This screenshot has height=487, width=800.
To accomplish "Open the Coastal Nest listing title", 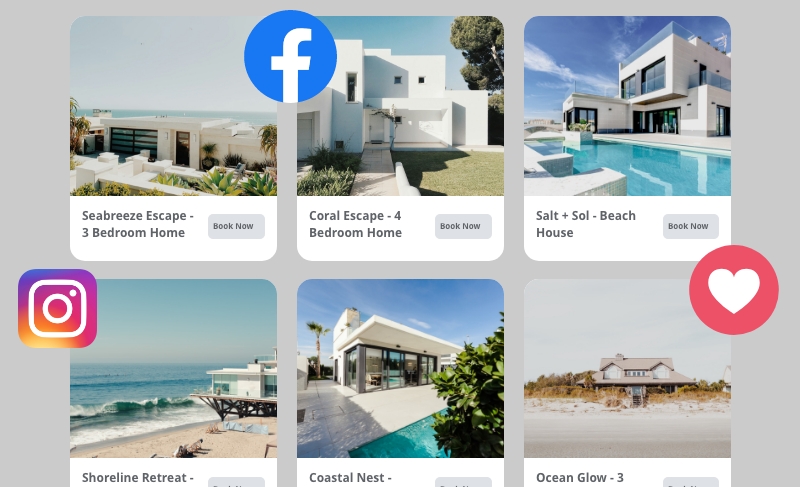I will click(x=351, y=478).
